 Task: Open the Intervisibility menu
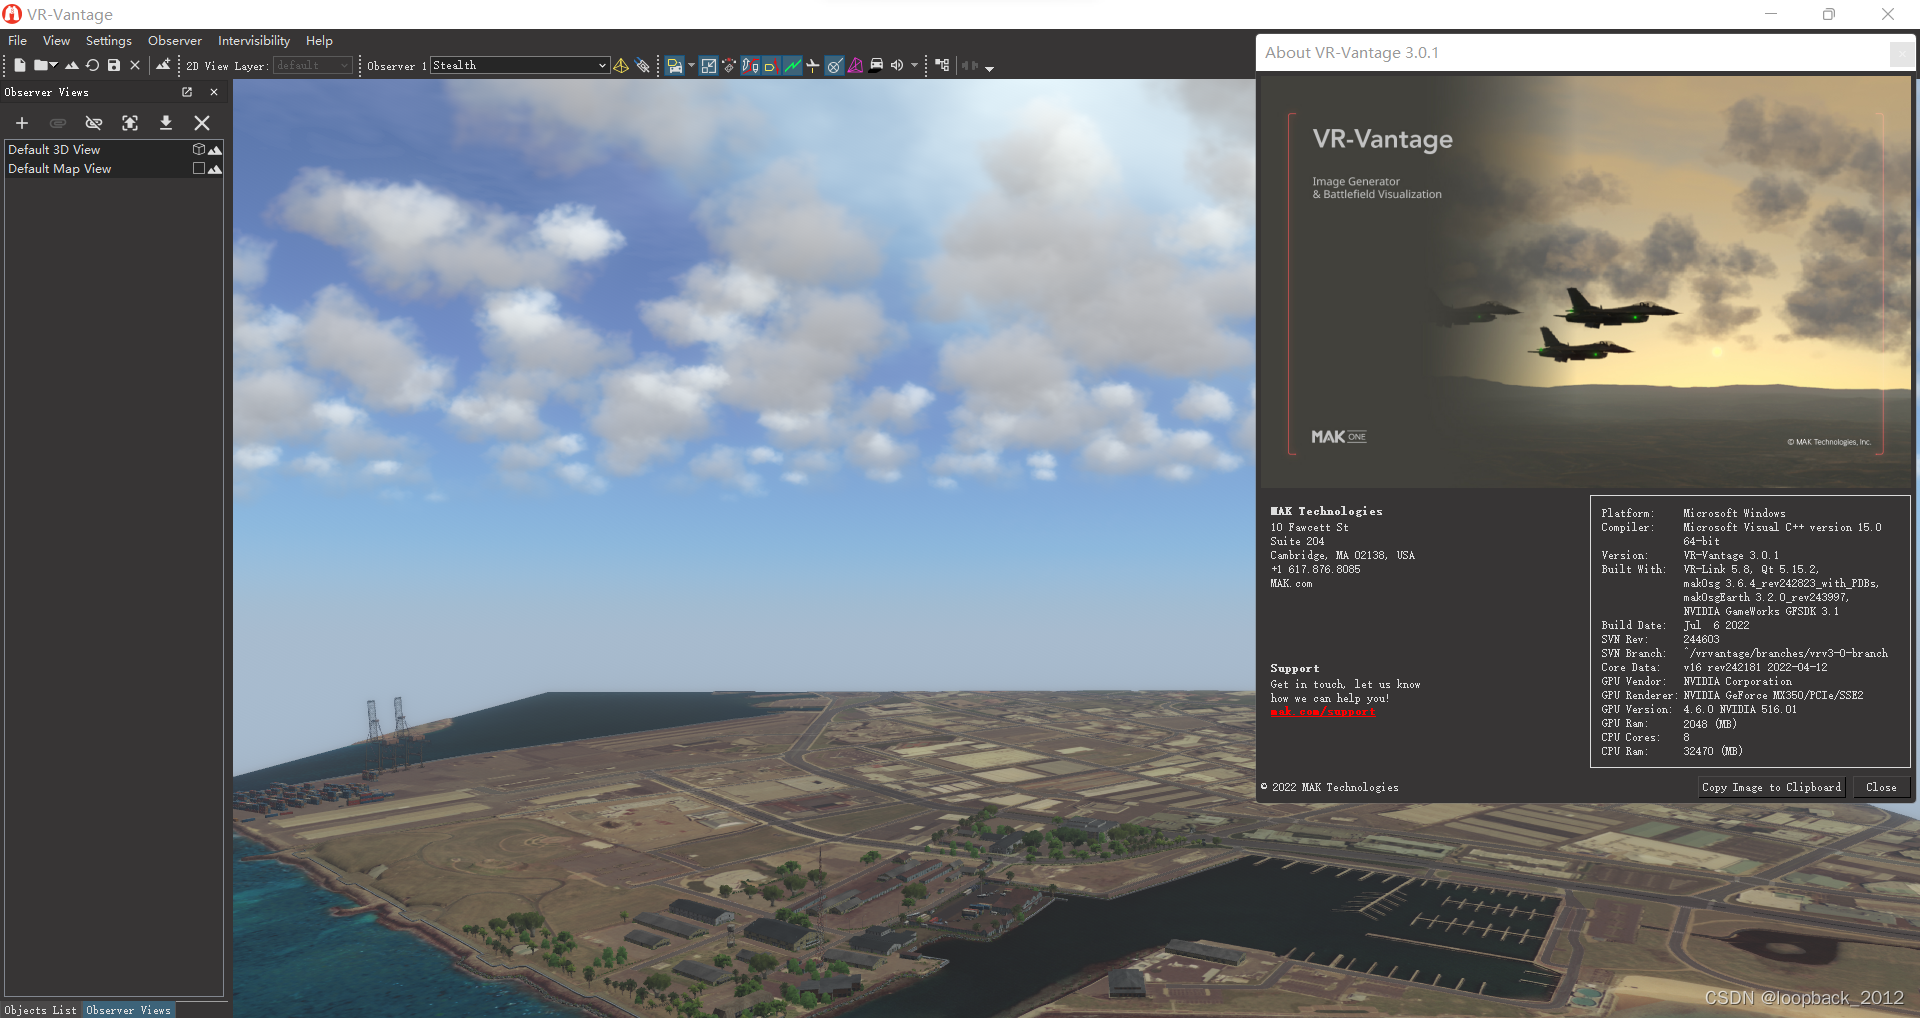coord(253,40)
